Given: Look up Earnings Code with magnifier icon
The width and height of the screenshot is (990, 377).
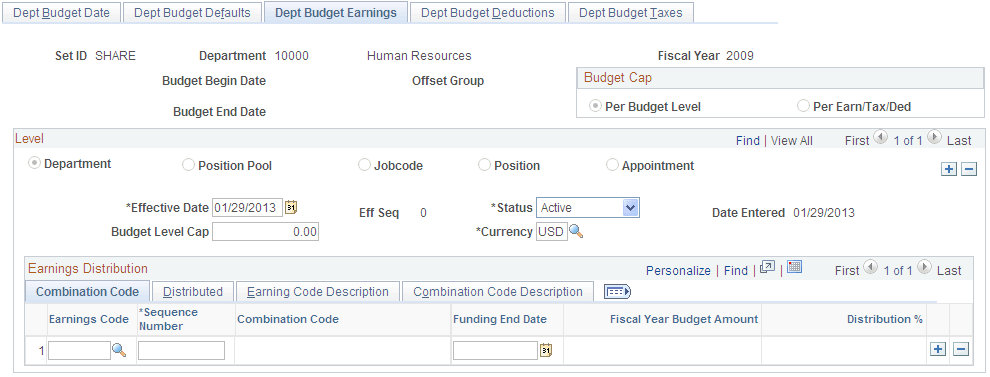Looking at the screenshot, I should (119, 350).
